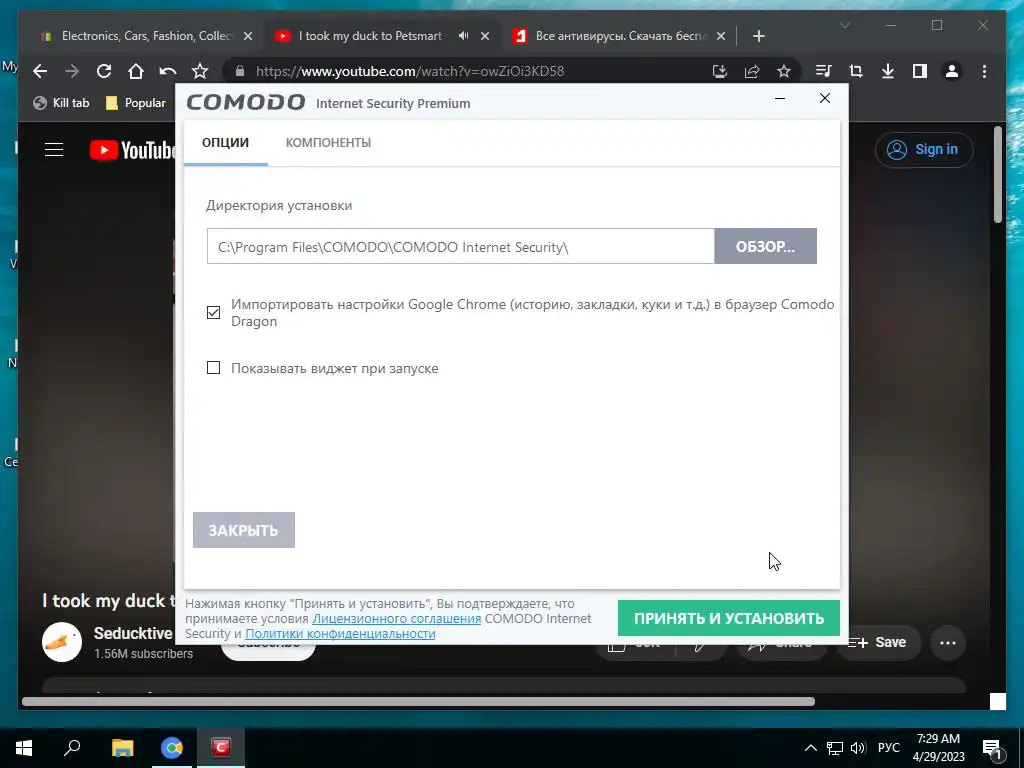
Task: Close the Electronics, Cars, Fashion tab
Action: coord(248,36)
